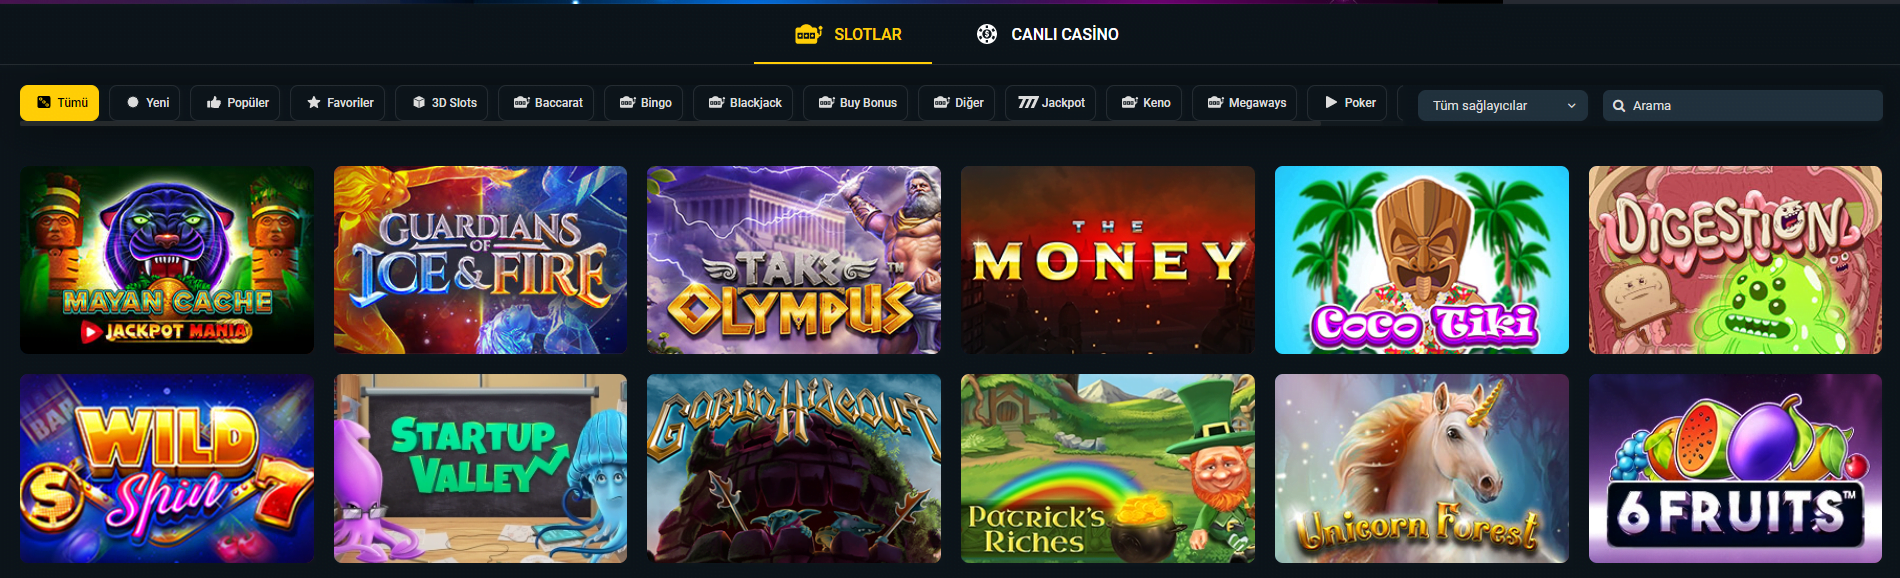The width and height of the screenshot is (1900, 578).
Task: Click the search magnifier icon
Action: point(1618,106)
